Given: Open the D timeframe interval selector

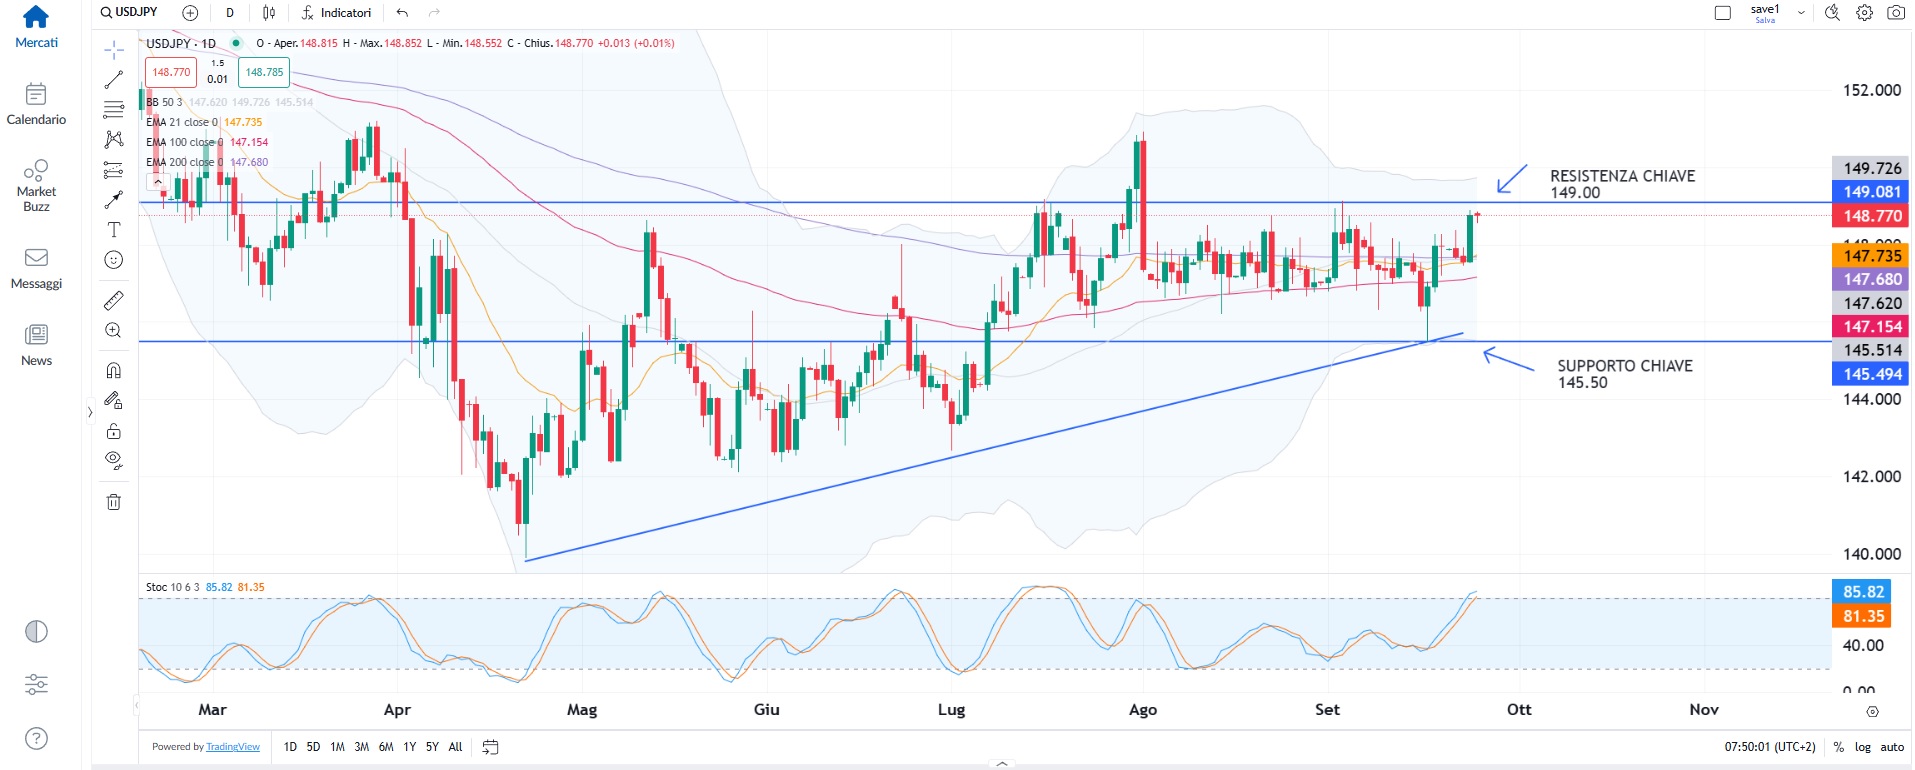Looking at the screenshot, I should point(230,13).
